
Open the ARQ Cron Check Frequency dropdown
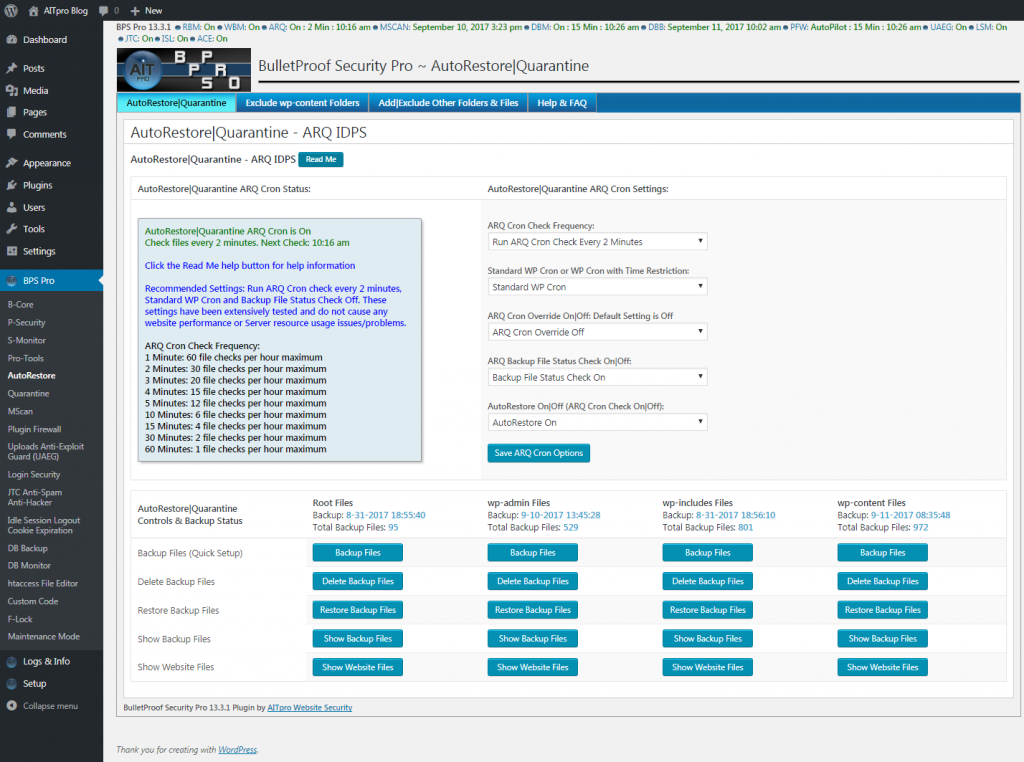click(596, 241)
